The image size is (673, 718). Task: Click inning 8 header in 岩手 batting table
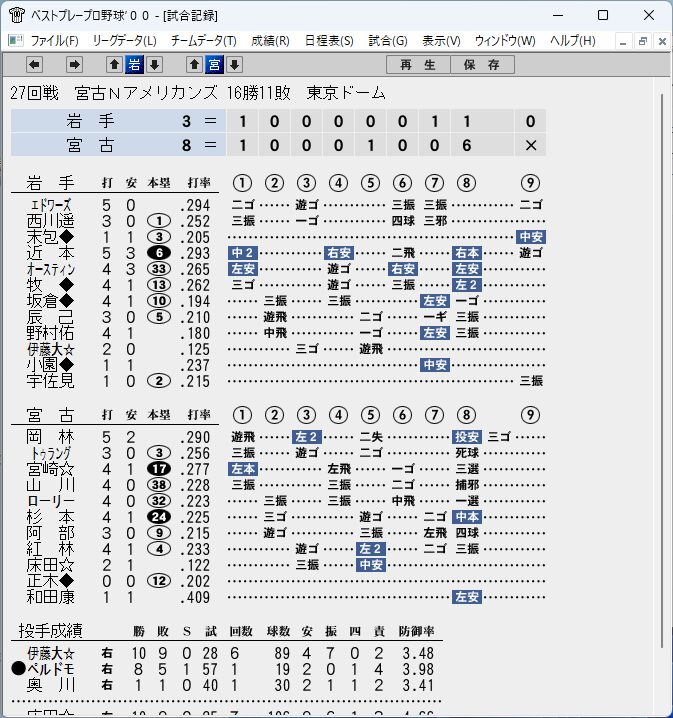tap(466, 183)
